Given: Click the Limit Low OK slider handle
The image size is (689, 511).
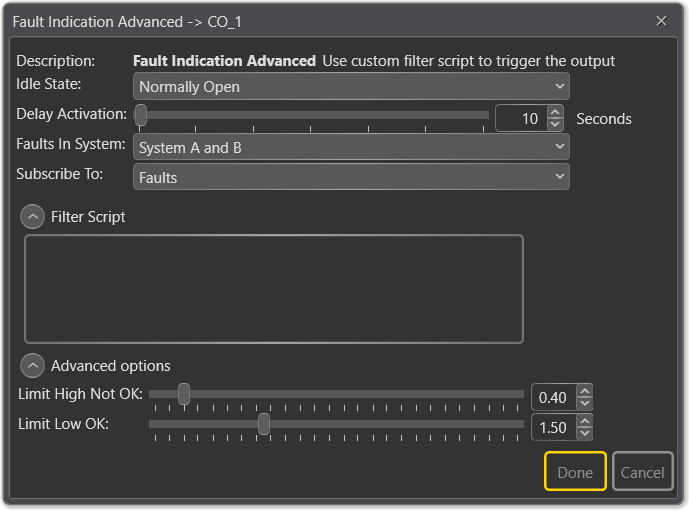Looking at the screenshot, I should click(x=264, y=424).
